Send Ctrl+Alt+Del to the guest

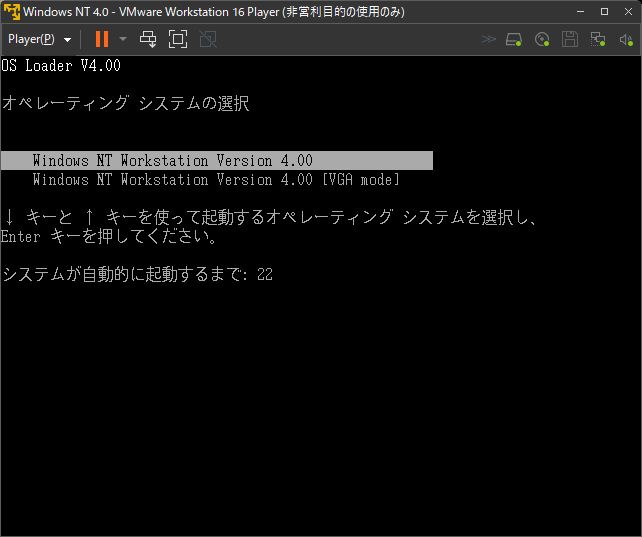pos(148,39)
